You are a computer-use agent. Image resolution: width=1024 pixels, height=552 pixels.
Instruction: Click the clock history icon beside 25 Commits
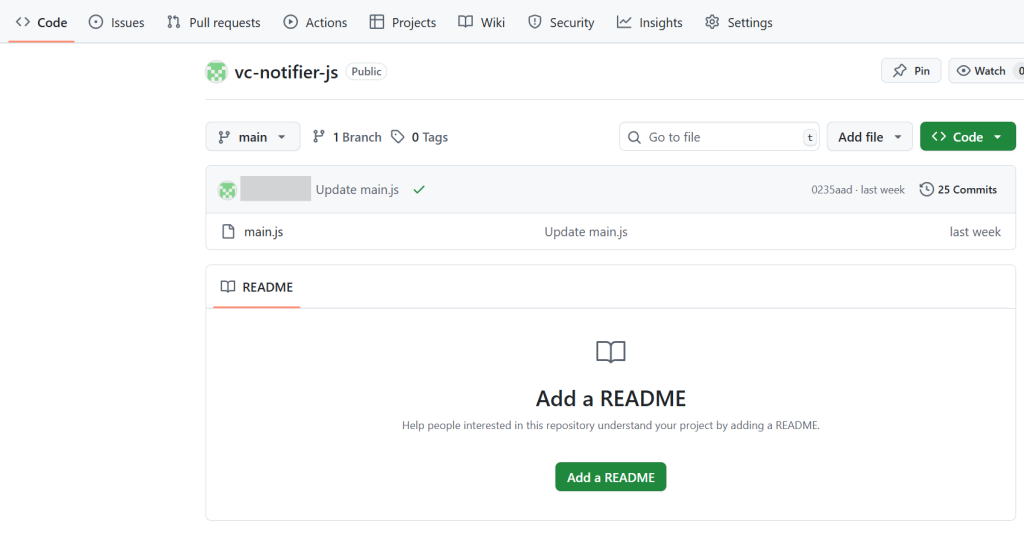click(x=926, y=189)
